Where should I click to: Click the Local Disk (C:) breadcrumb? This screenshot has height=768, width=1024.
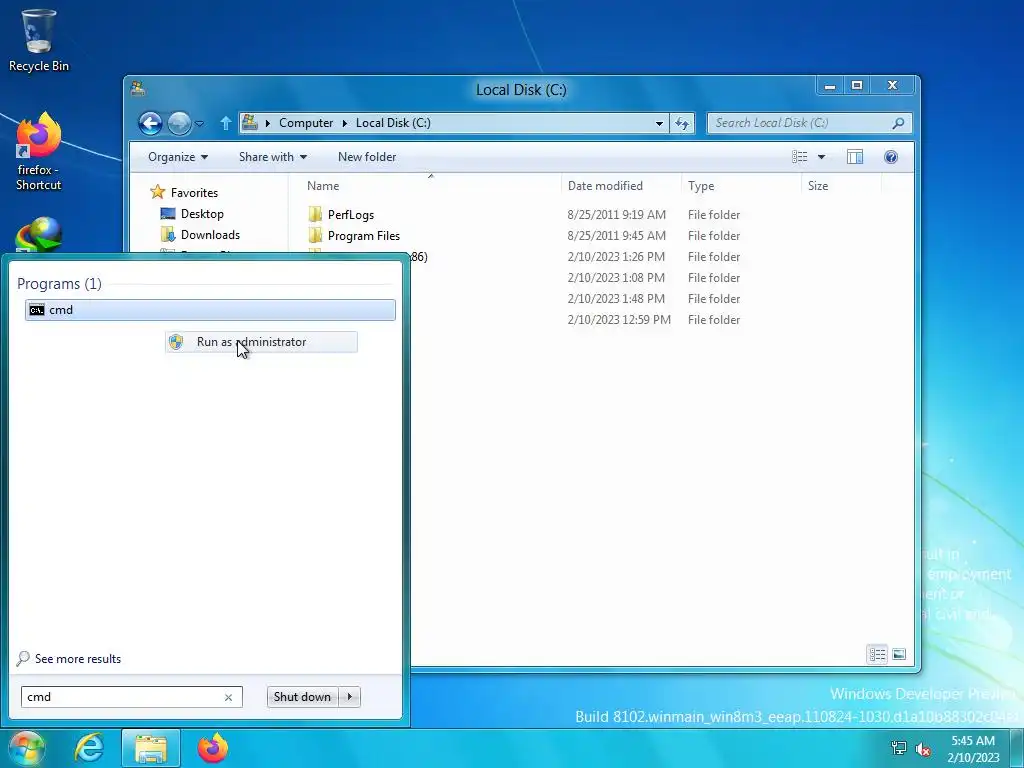click(393, 123)
